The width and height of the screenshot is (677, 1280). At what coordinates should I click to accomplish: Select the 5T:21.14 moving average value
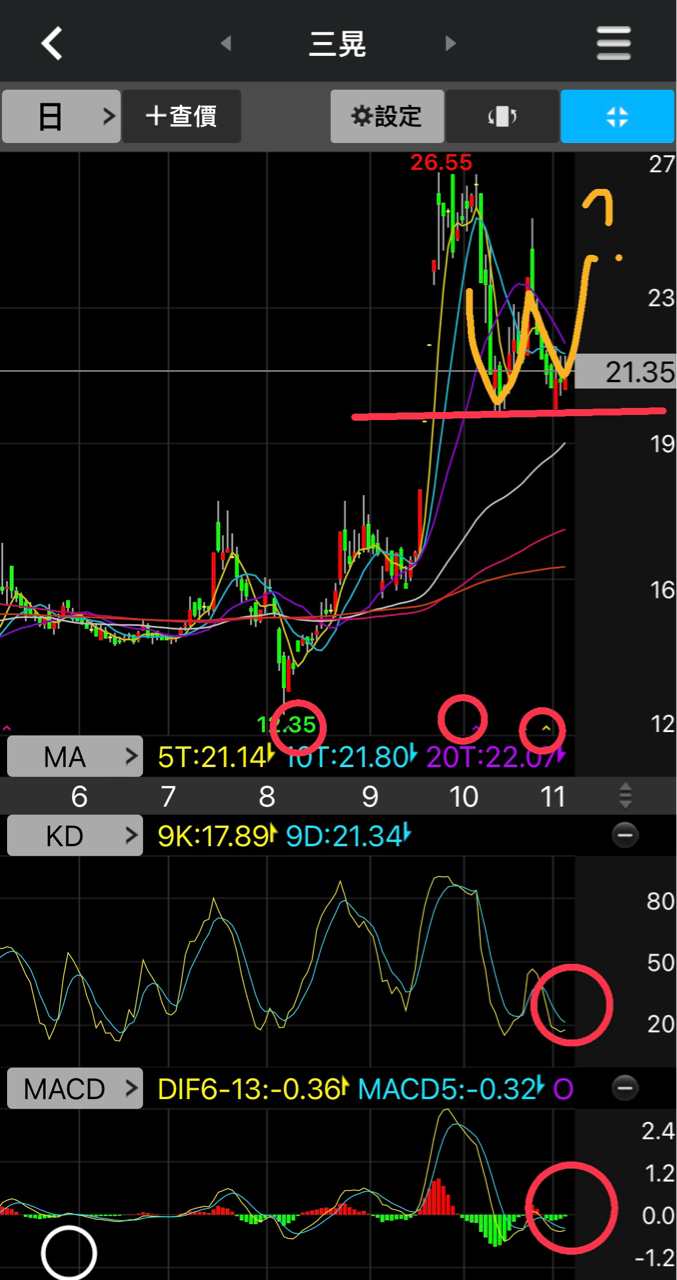(213, 757)
